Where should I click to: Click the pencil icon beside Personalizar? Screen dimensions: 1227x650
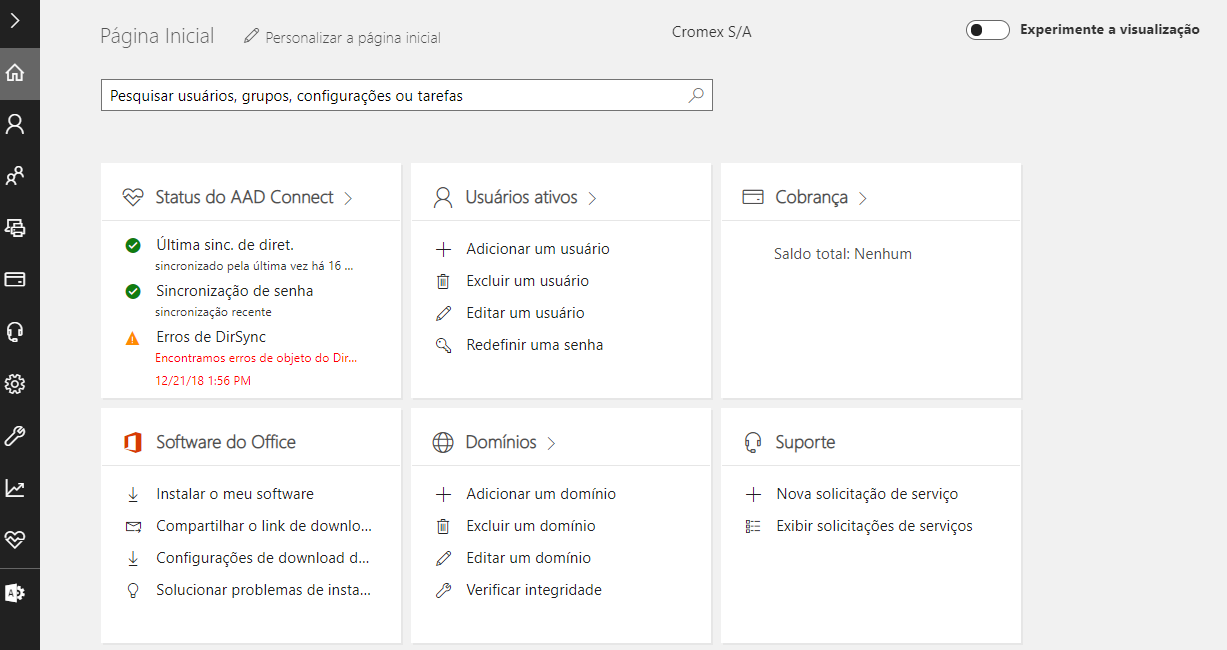tap(251, 36)
